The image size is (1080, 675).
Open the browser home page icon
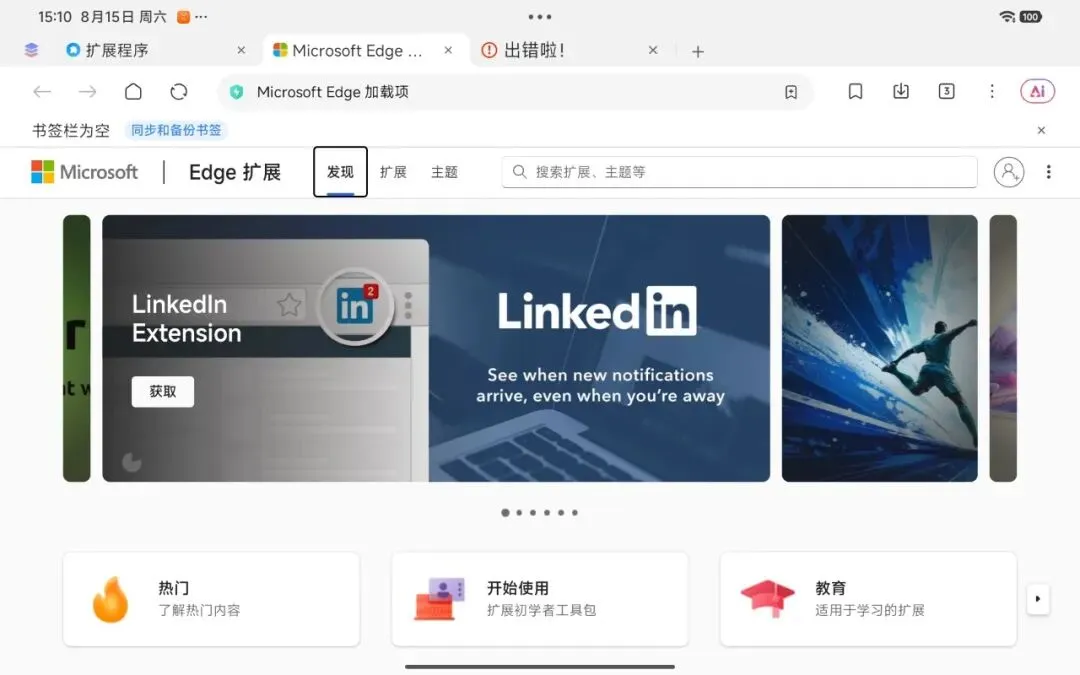coord(133,92)
